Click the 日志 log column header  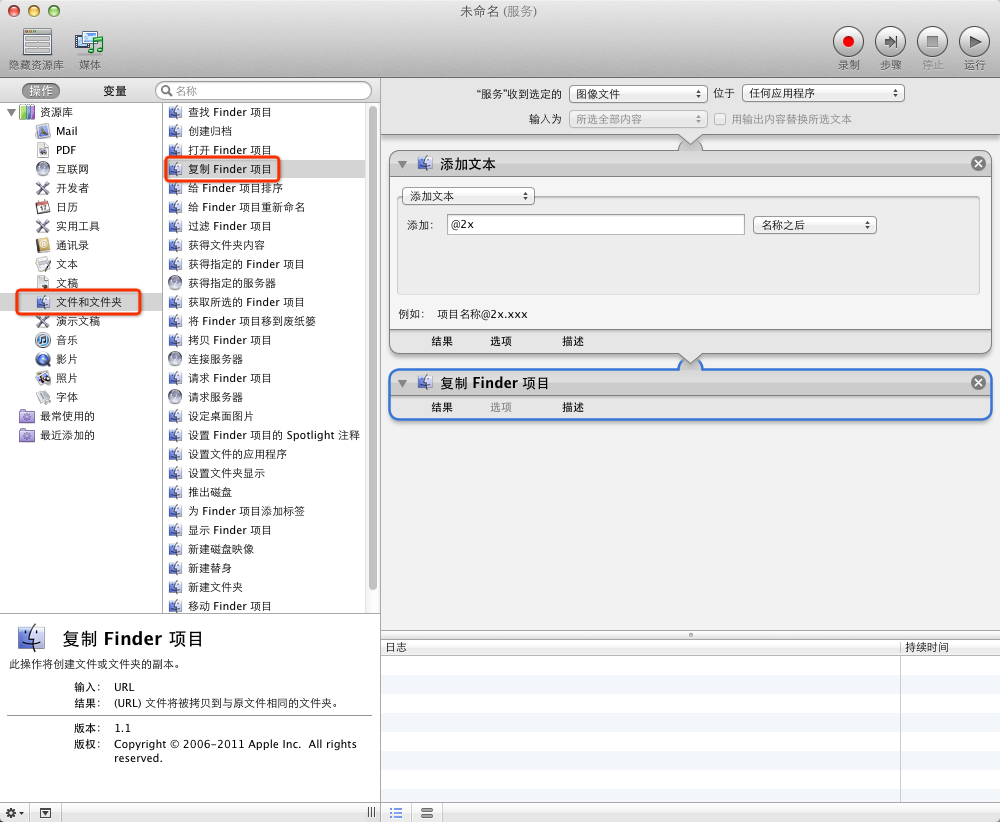pyautogui.click(x=640, y=647)
